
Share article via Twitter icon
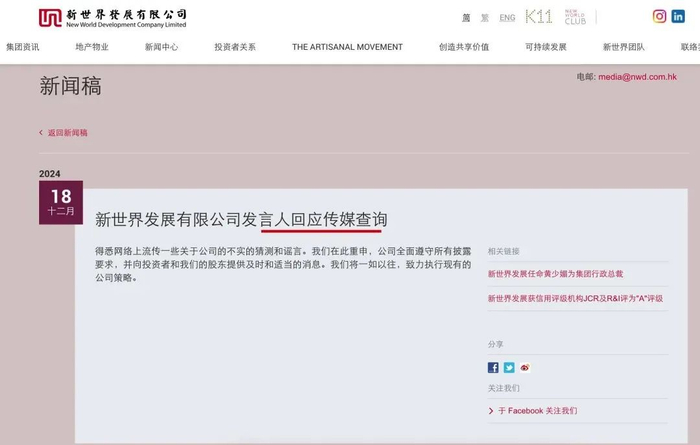(x=509, y=367)
